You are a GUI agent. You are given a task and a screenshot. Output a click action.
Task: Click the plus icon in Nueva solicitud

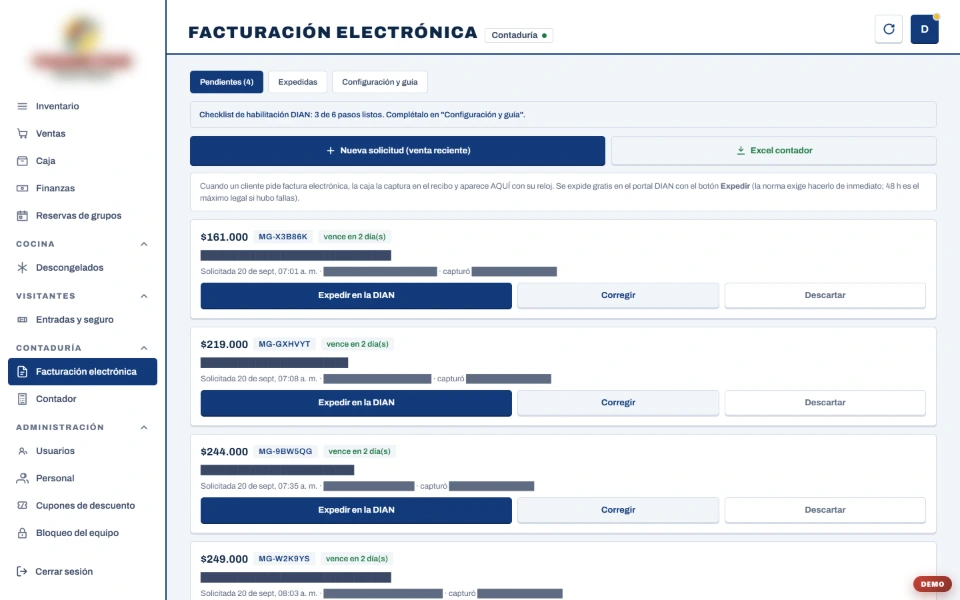330,151
